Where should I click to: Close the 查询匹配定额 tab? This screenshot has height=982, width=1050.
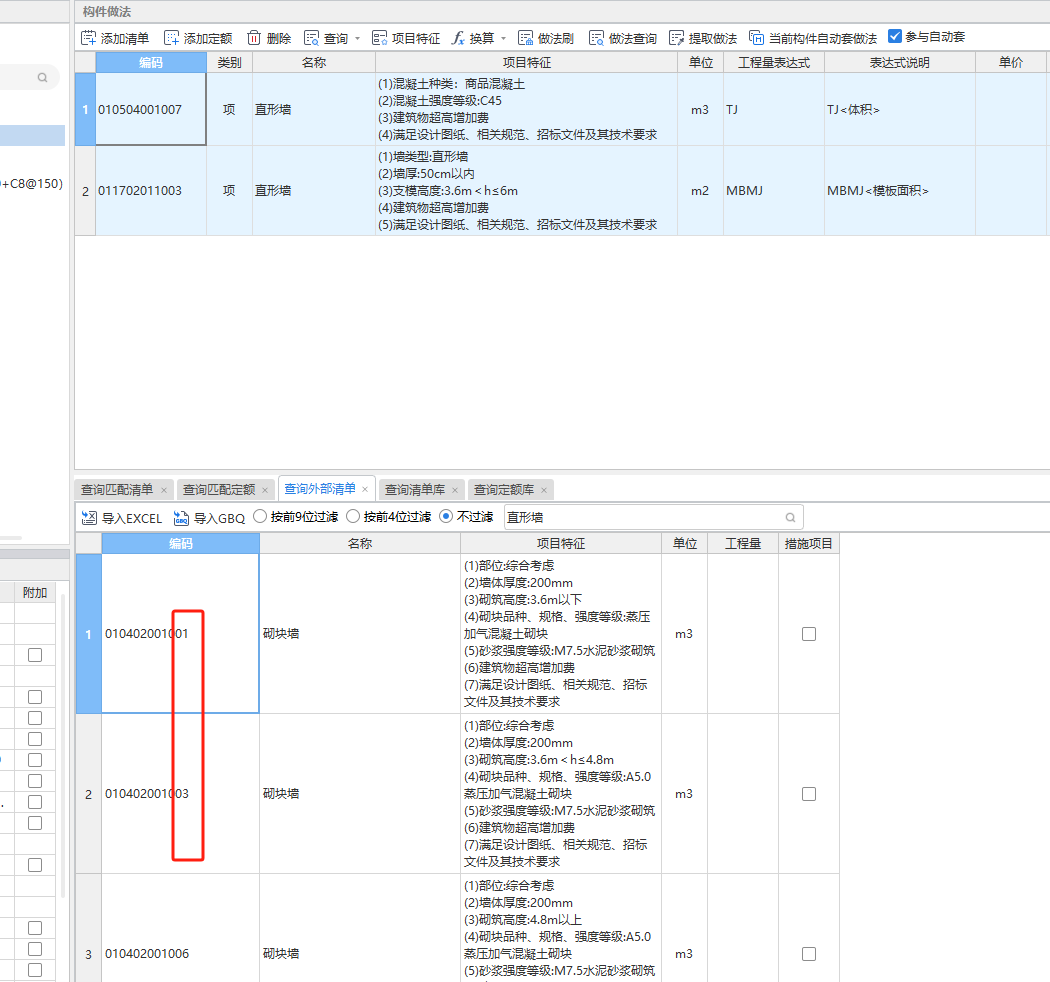[265, 490]
